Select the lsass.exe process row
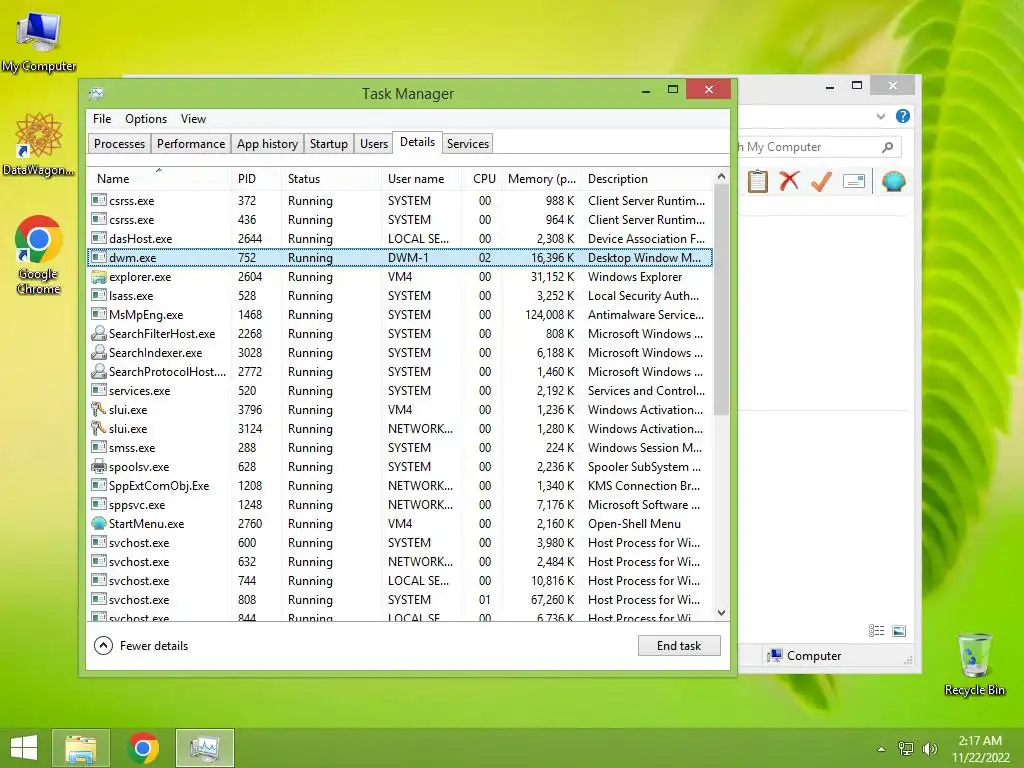 400,296
